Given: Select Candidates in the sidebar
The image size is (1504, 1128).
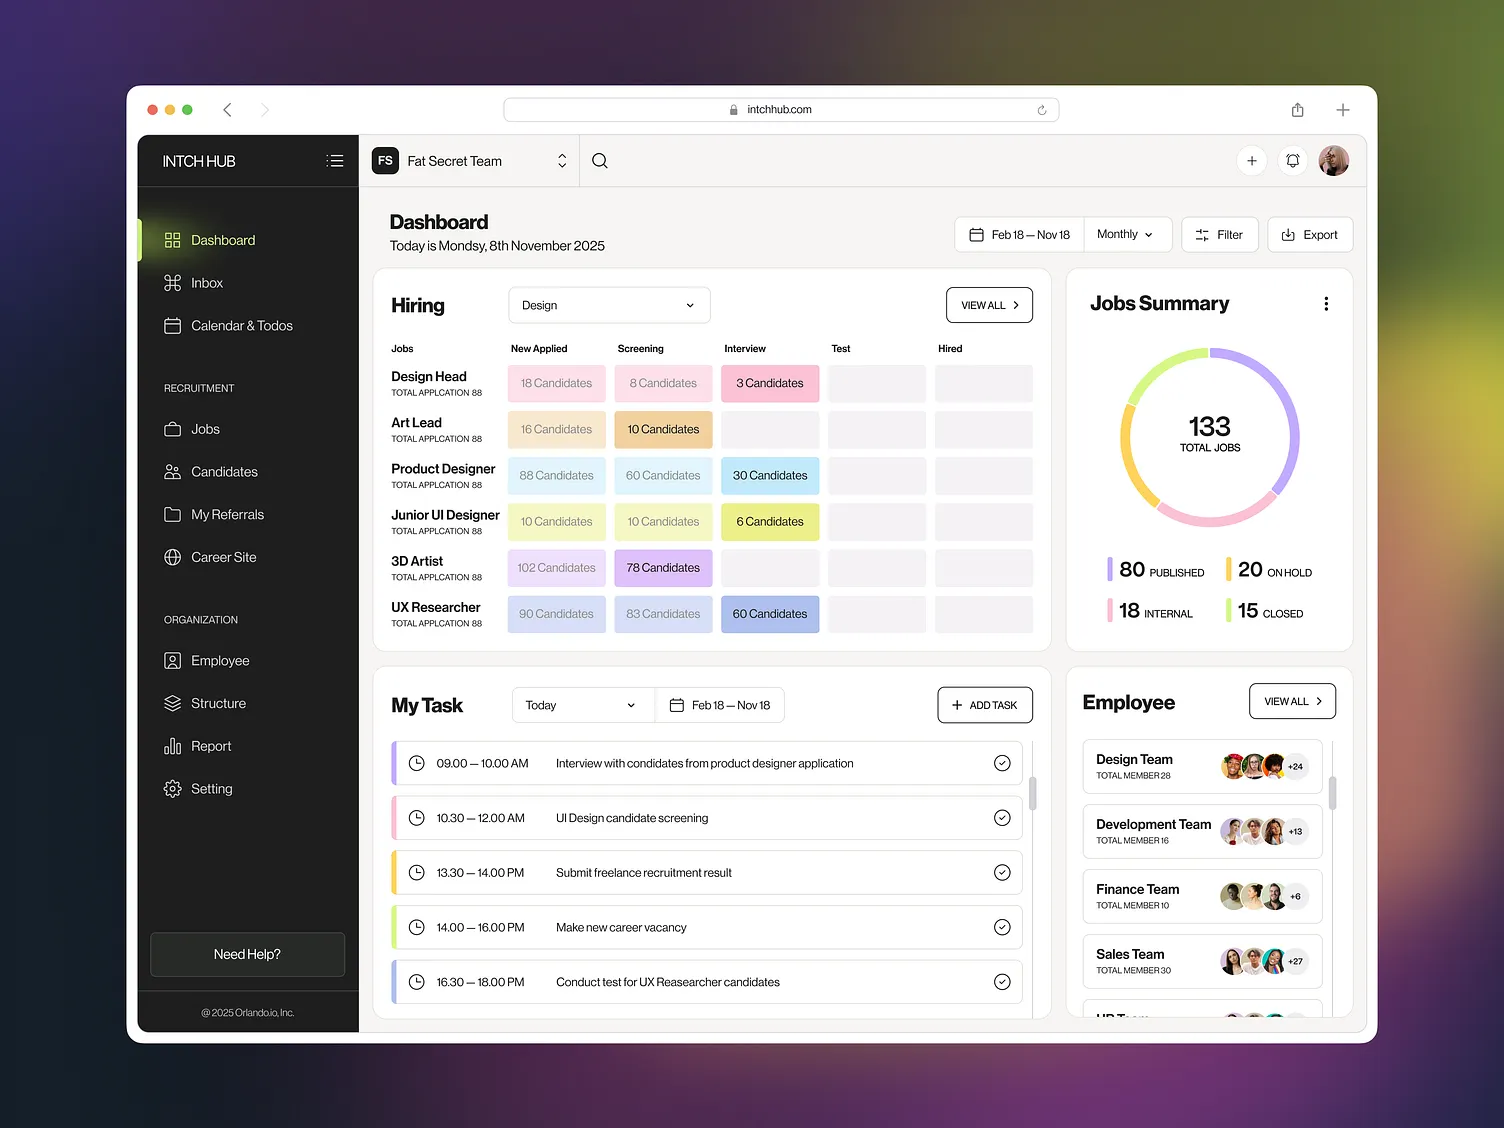Looking at the screenshot, I should (223, 471).
